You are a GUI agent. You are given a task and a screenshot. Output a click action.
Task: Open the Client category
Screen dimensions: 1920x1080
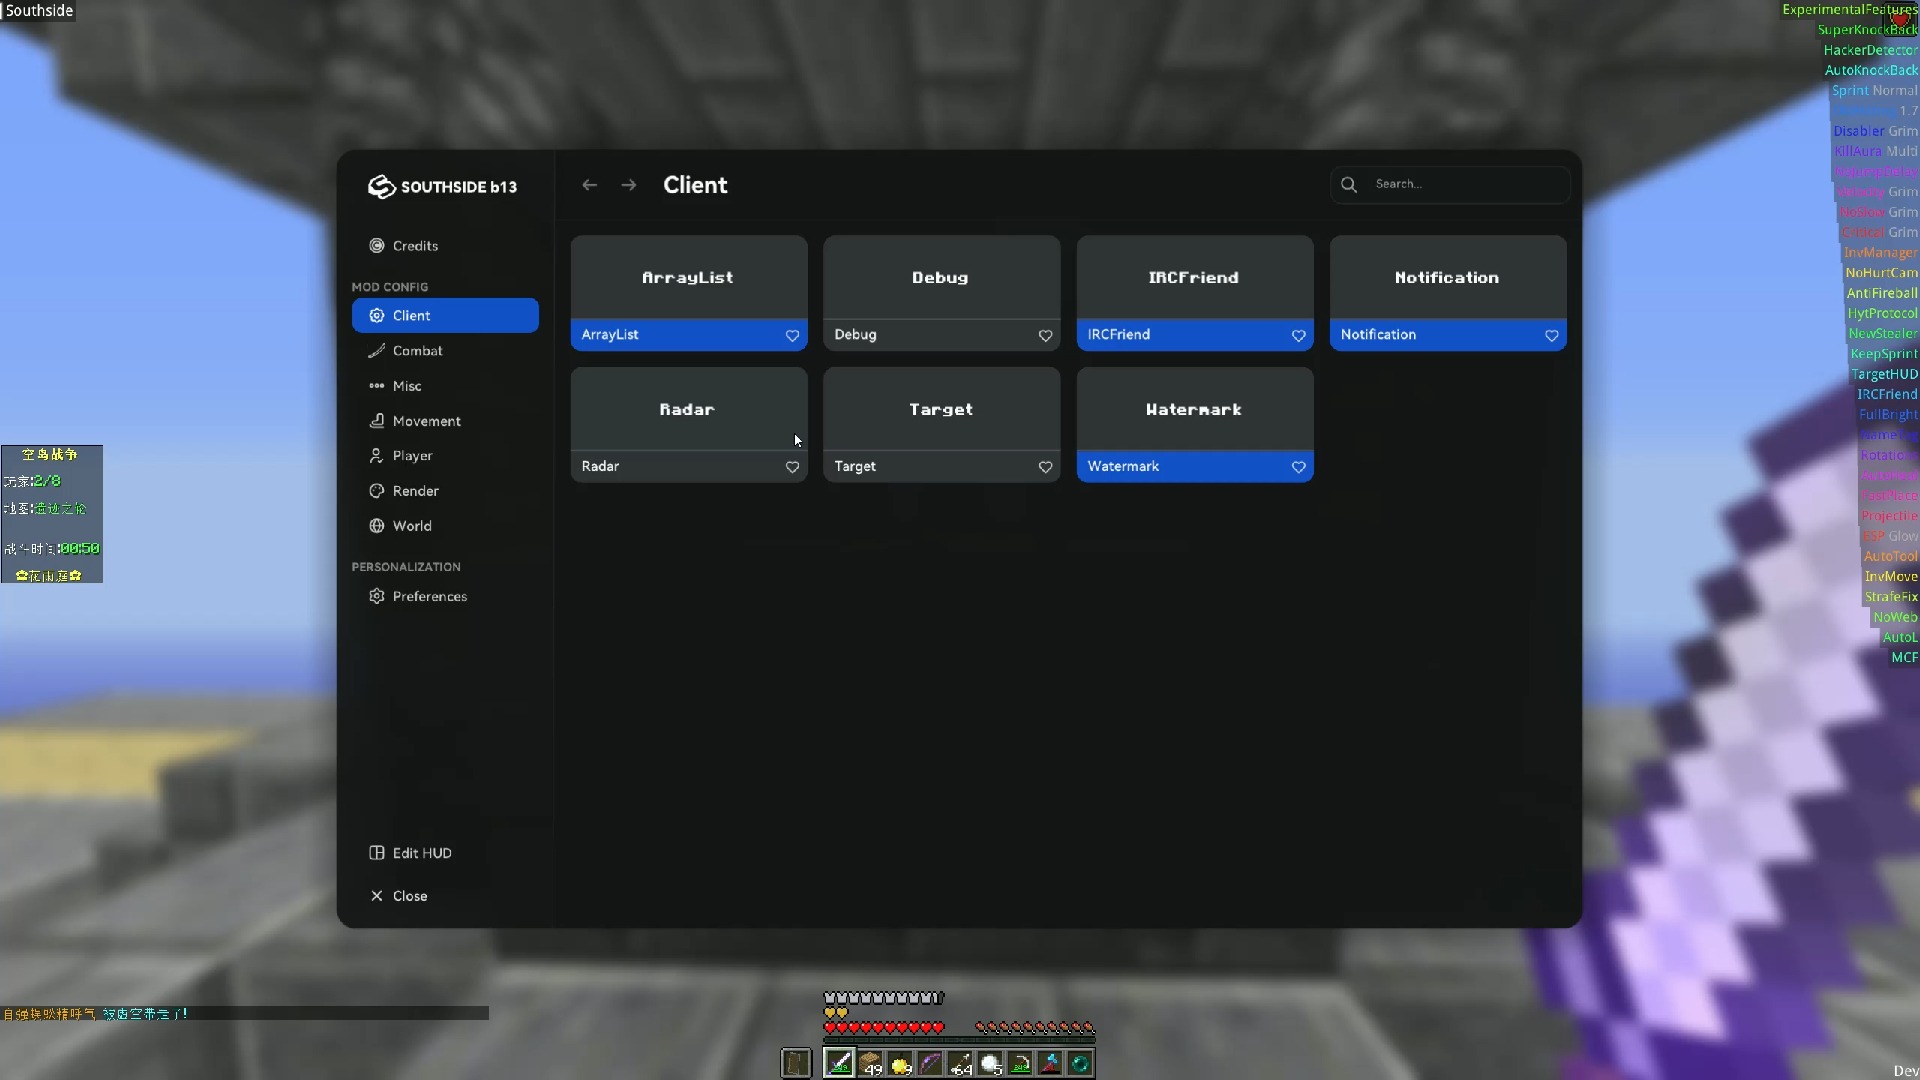click(445, 315)
